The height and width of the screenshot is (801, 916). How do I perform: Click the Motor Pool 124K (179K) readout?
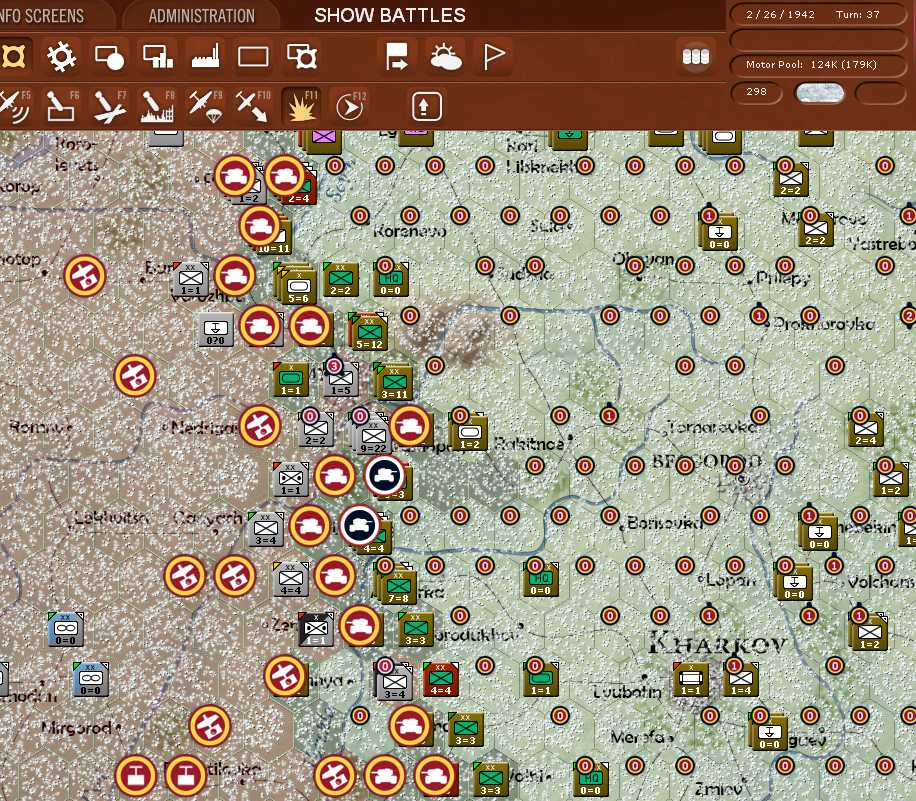tap(817, 65)
